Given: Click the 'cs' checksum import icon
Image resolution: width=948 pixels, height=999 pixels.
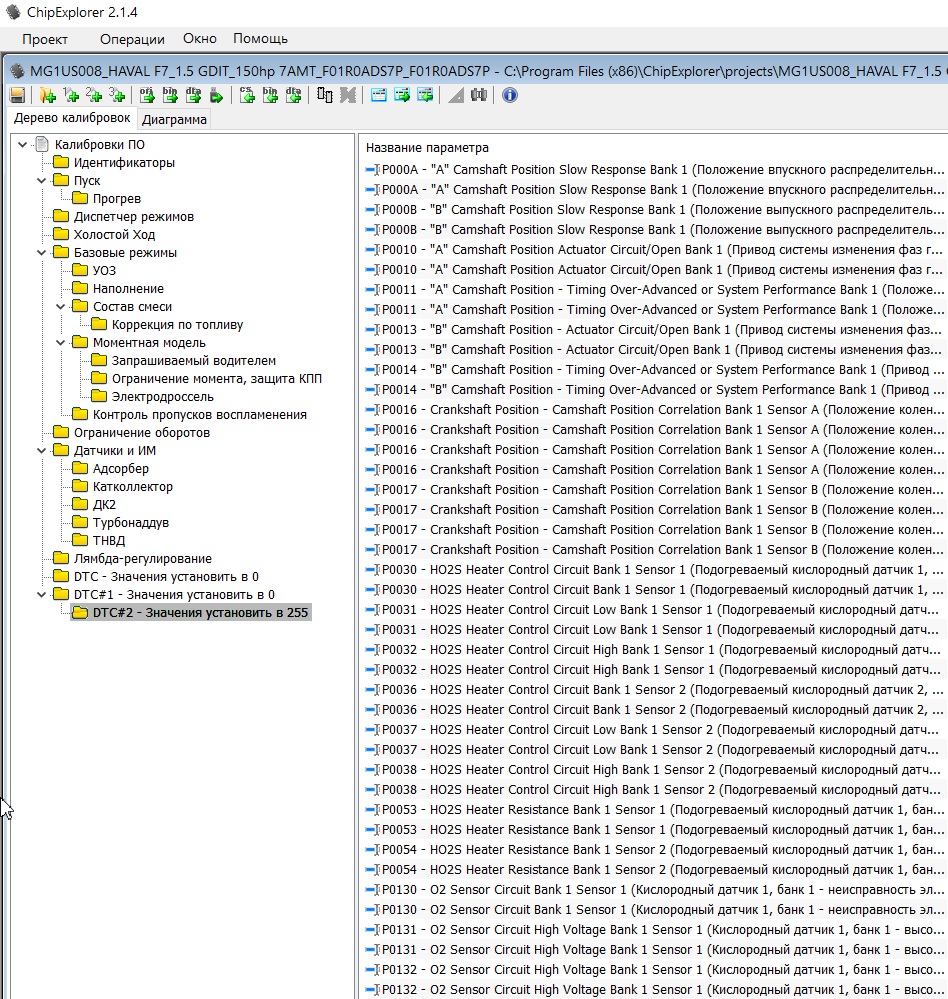Looking at the screenshot, I should click(247, 95).
